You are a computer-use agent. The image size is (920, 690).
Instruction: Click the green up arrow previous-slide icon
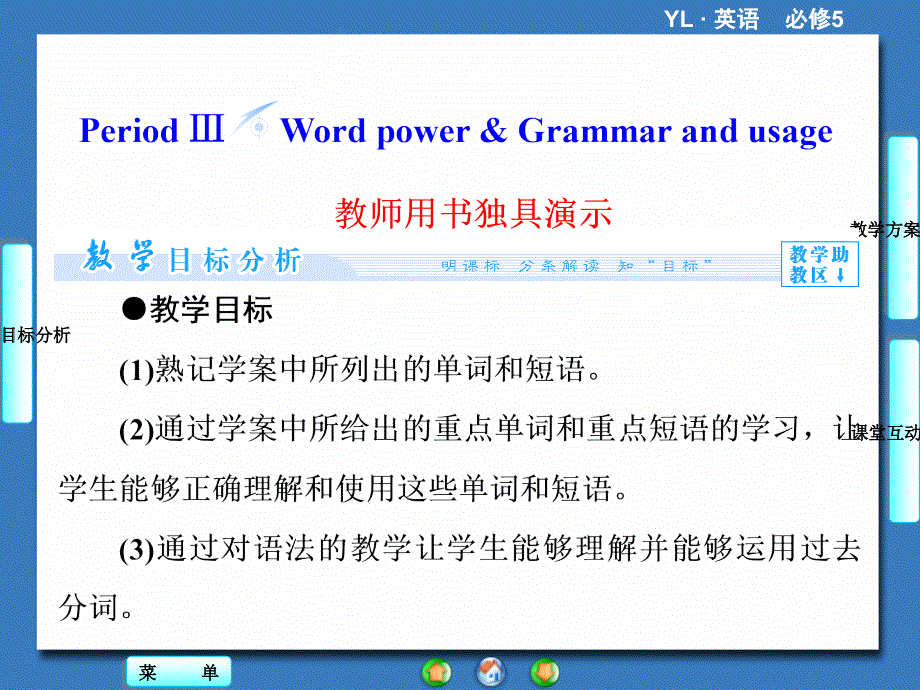(437, 672)
